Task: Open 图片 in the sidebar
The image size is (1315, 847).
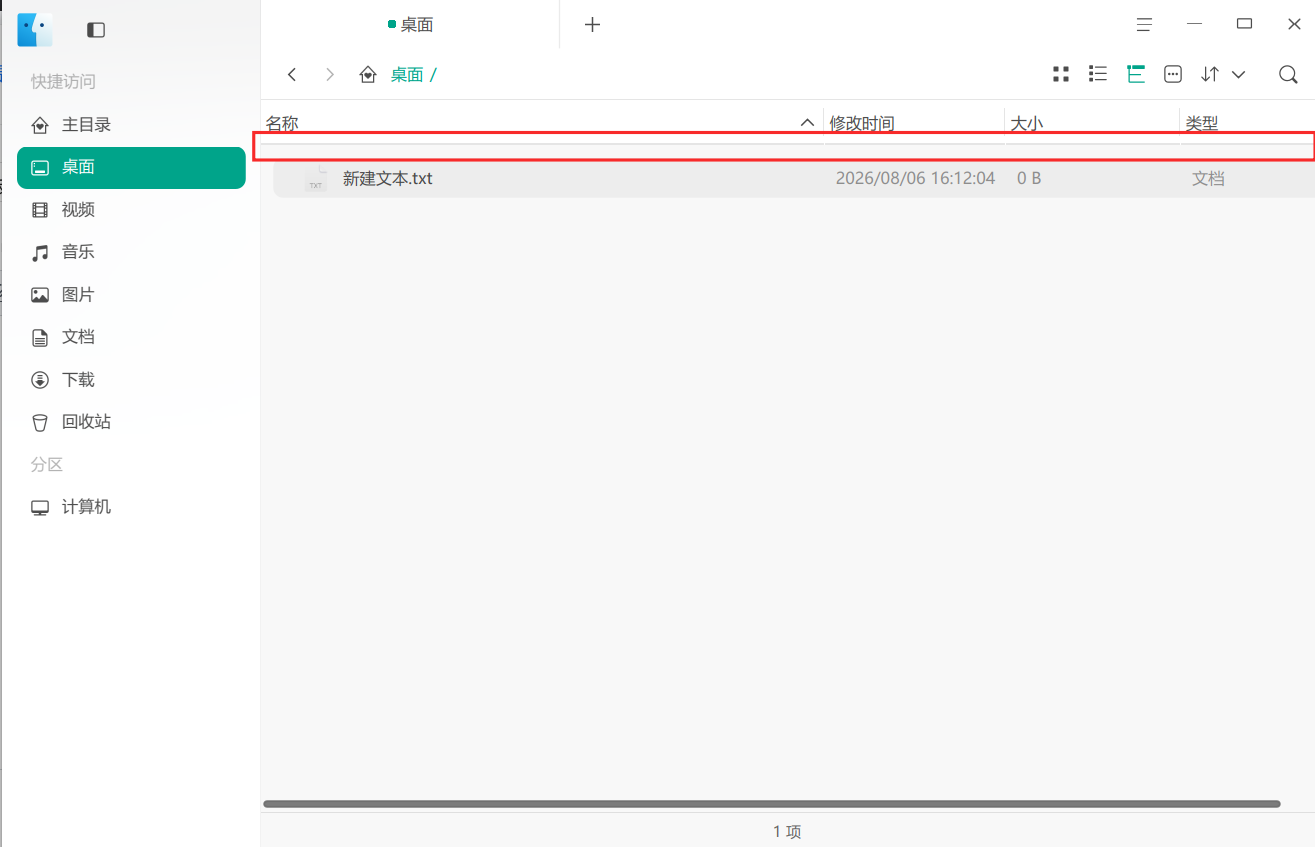Action: pos(131,295)
